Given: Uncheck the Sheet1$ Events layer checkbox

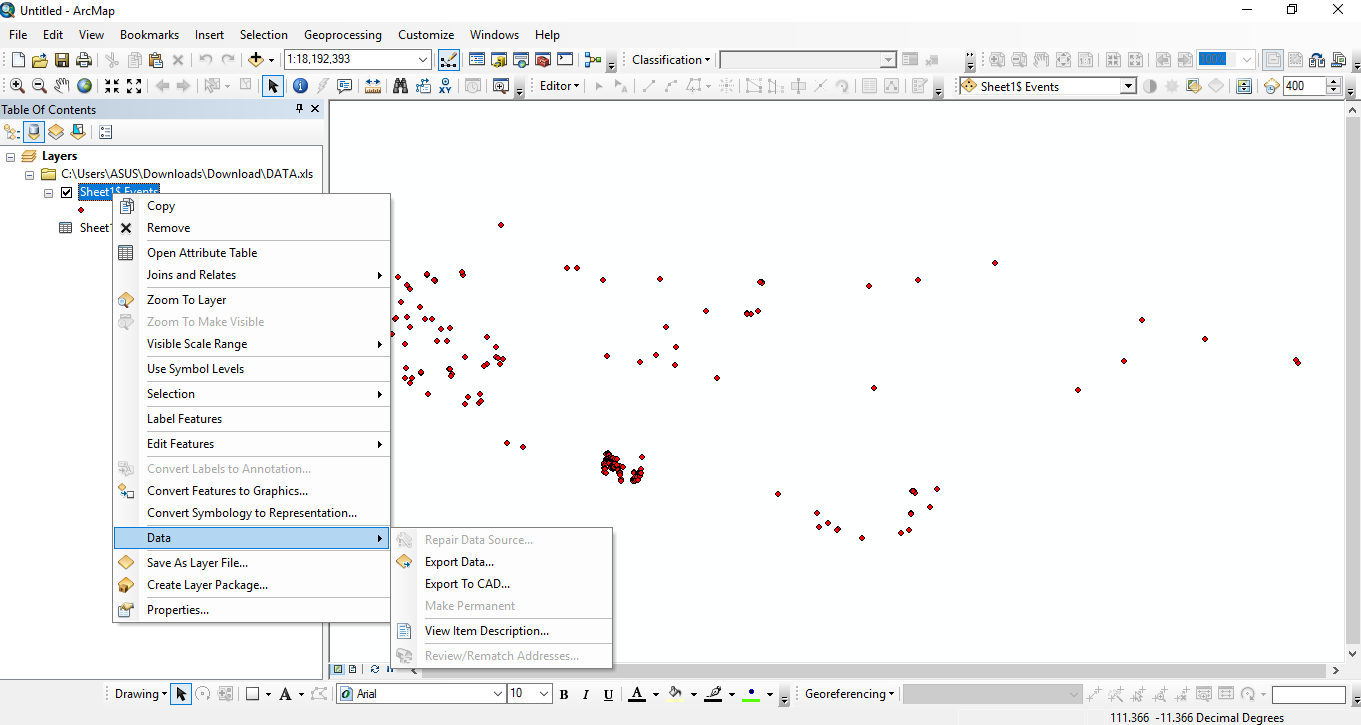Looking at the screenshot, I should (67, 192).
